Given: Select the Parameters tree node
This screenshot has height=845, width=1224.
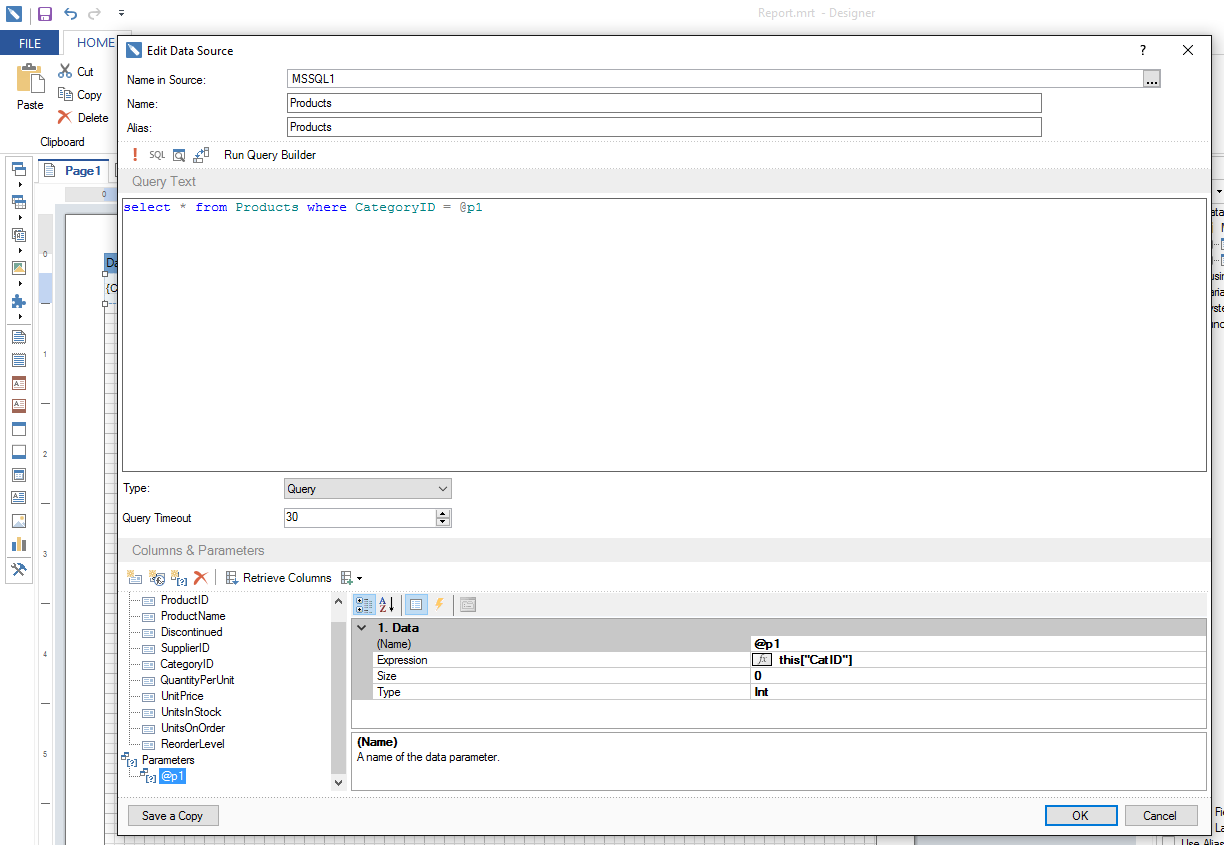Looking at the screenshot, I should point(168,760).
